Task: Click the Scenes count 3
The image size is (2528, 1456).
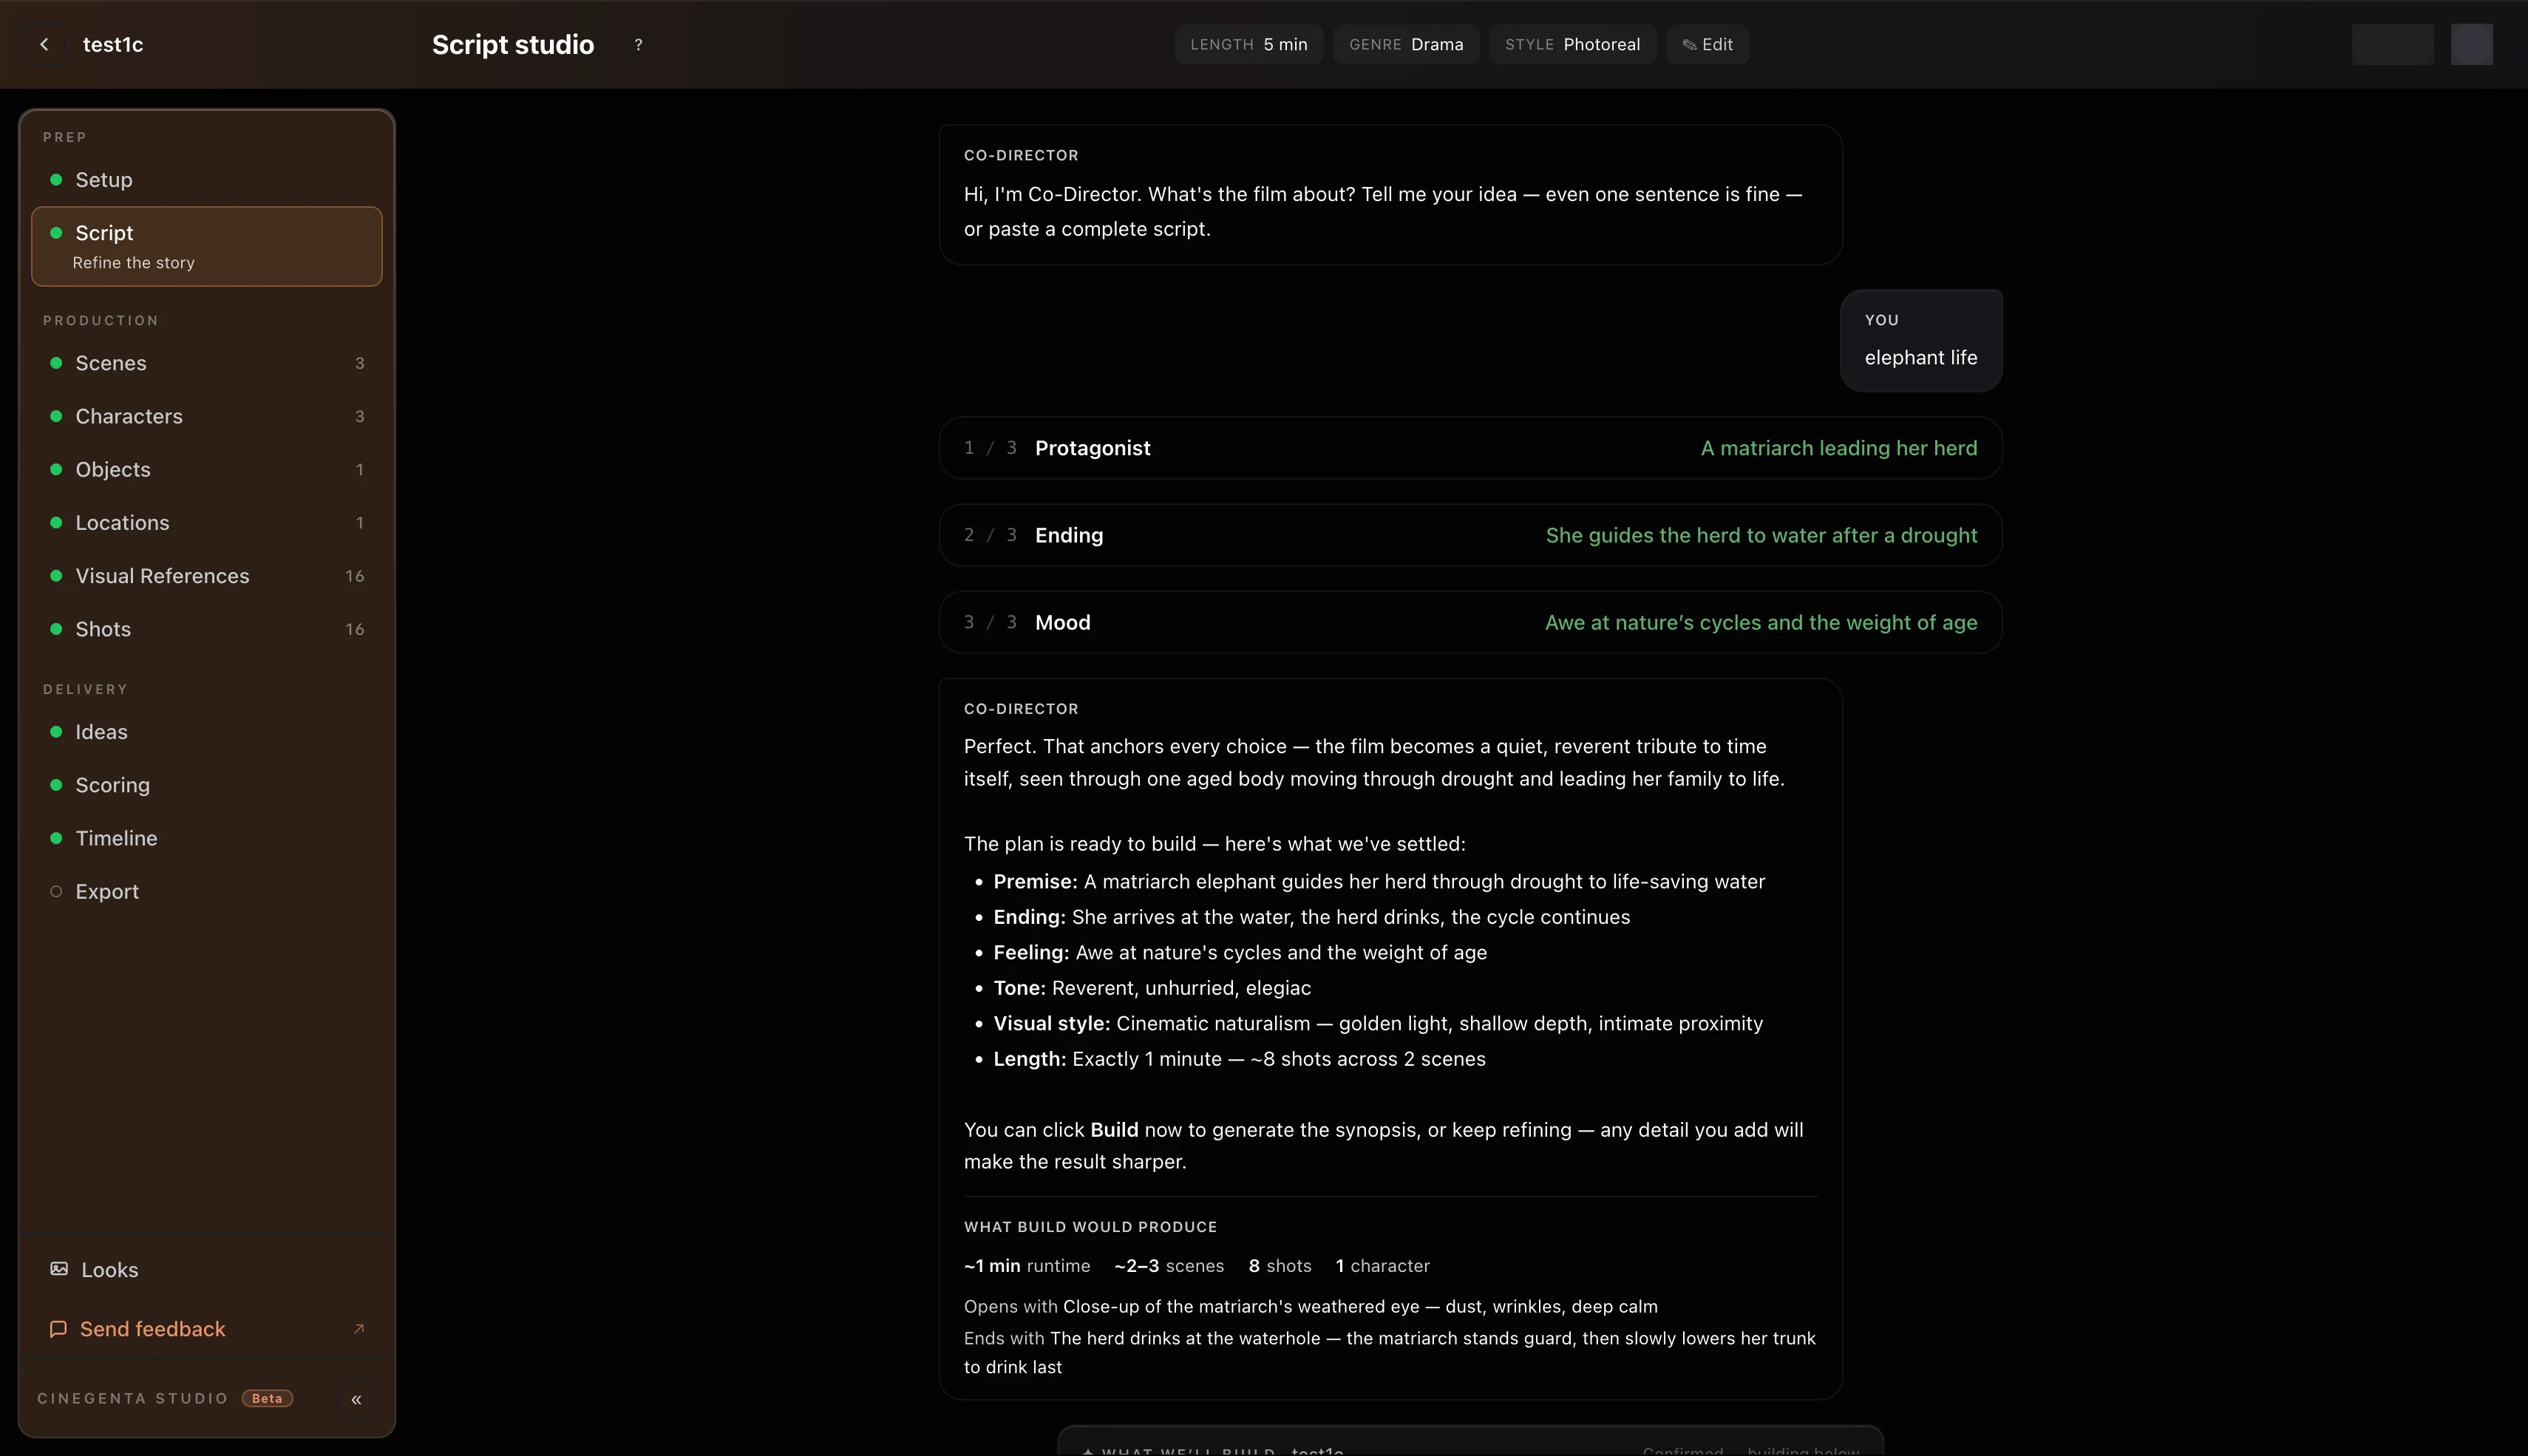Action: 360,363
